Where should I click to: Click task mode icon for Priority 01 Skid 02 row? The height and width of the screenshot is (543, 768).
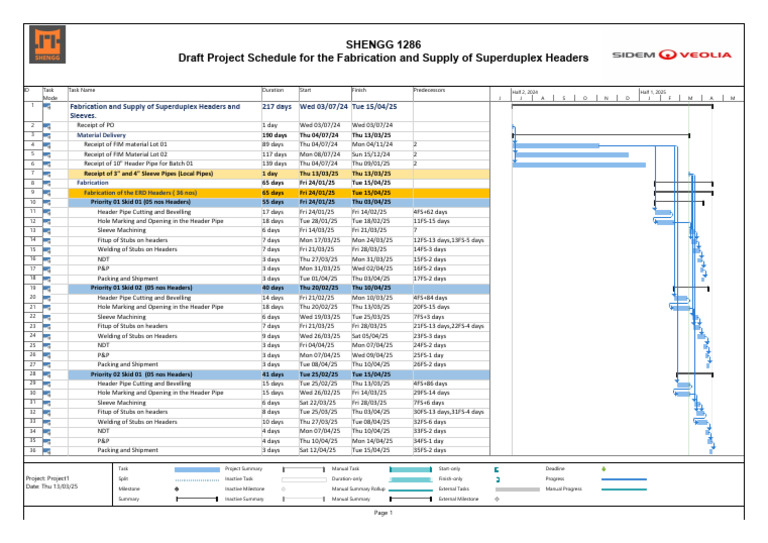pos(47,288)
